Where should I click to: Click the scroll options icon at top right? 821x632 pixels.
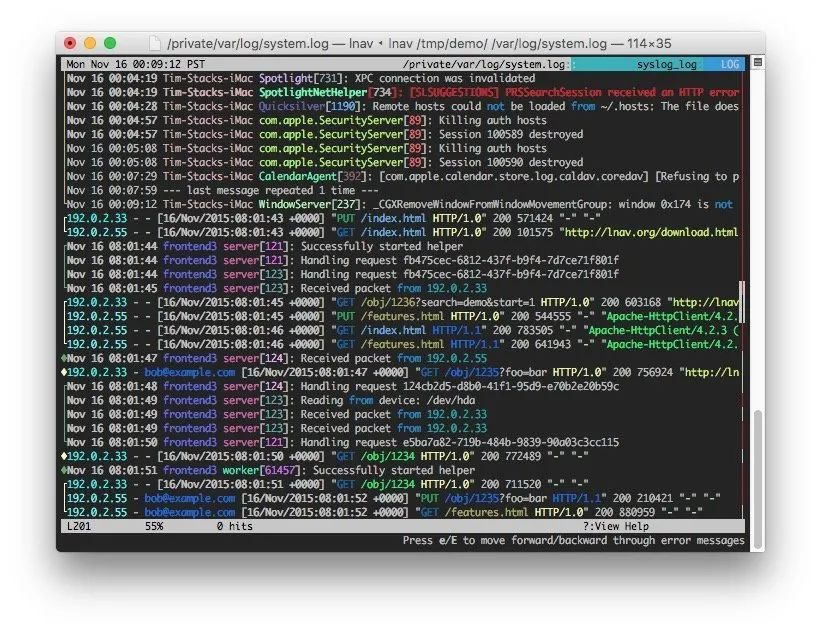[x=757, y=62]
